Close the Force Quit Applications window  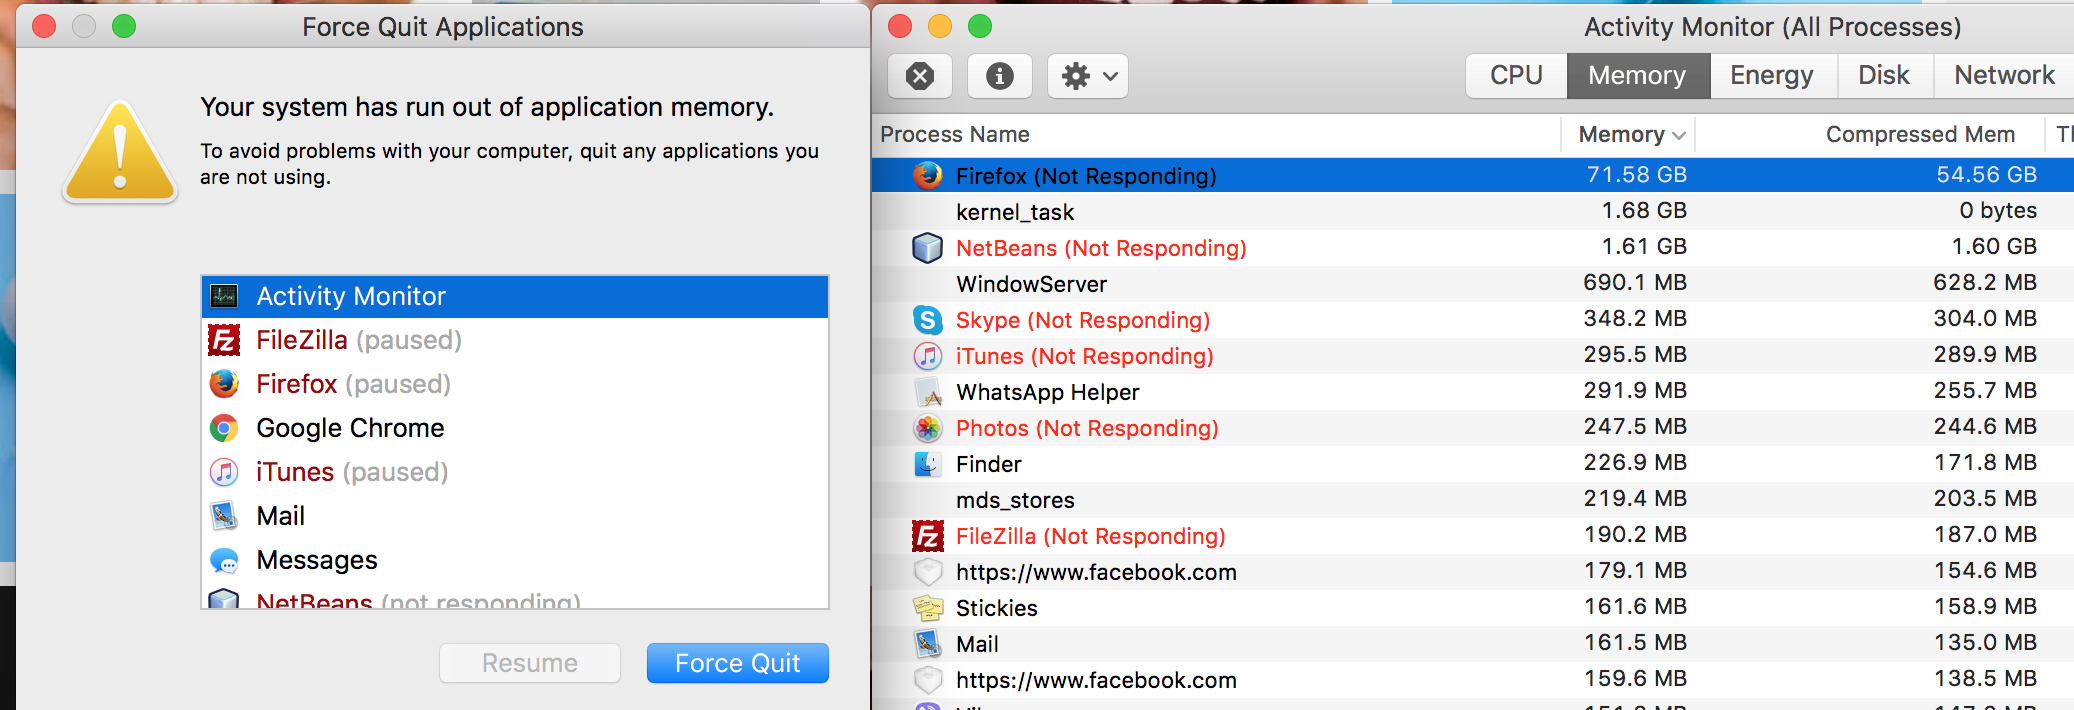click(x=44, y=26)
